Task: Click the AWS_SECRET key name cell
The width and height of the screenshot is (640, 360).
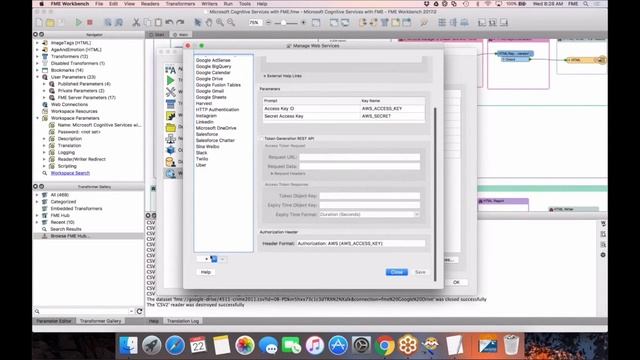Action: click(392, 116)
